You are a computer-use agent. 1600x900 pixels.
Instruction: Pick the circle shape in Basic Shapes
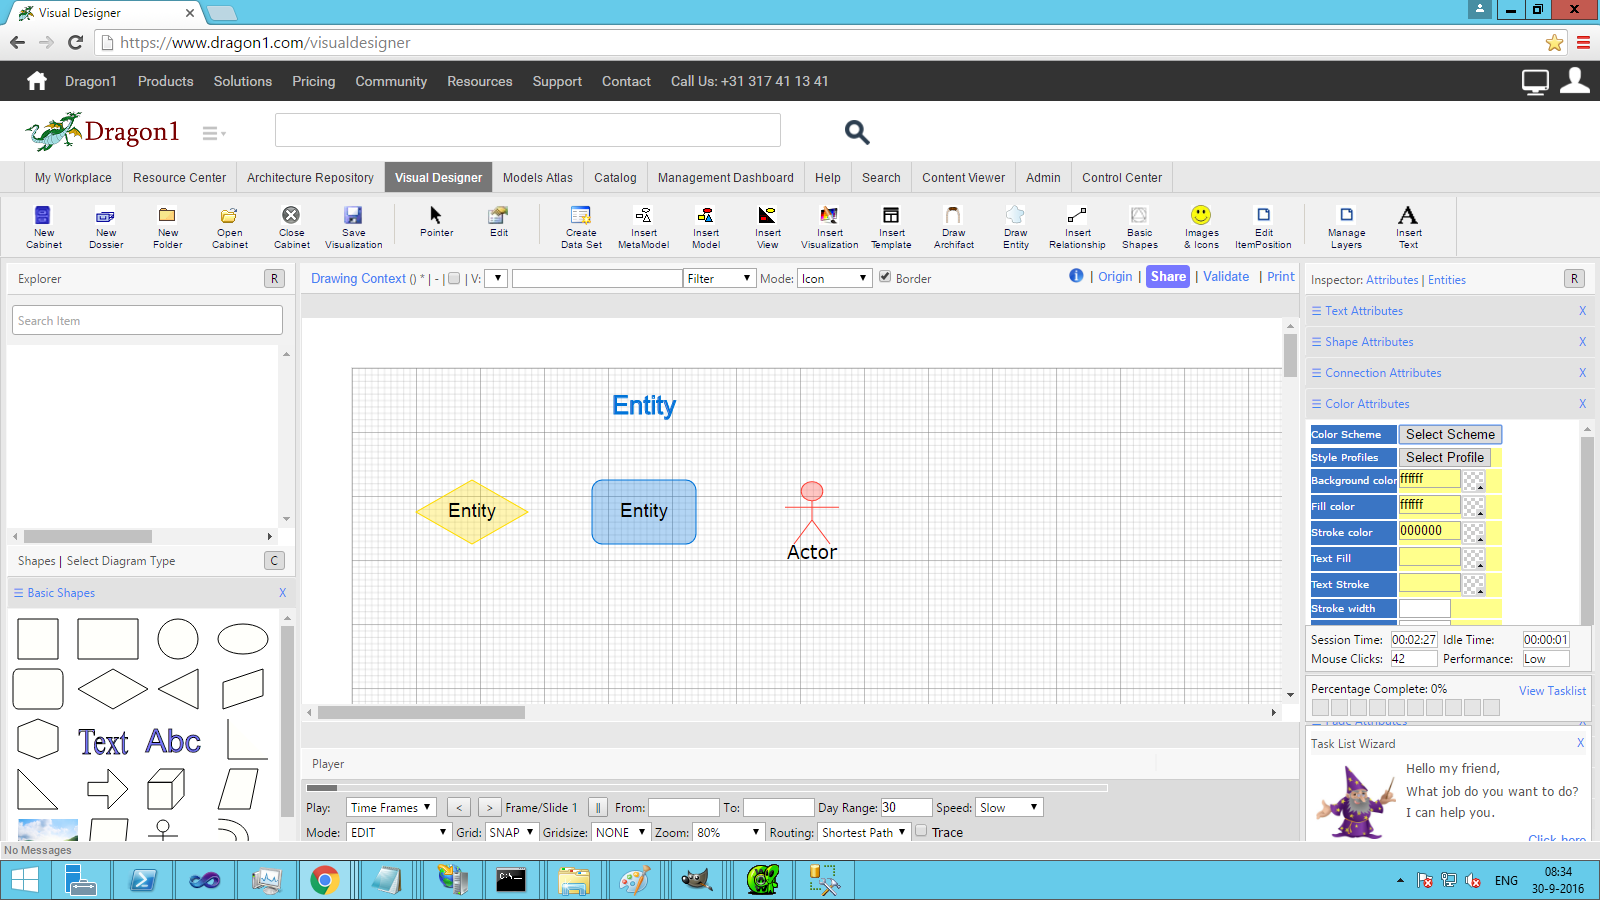pyautogui.click(x=178, y=639)
